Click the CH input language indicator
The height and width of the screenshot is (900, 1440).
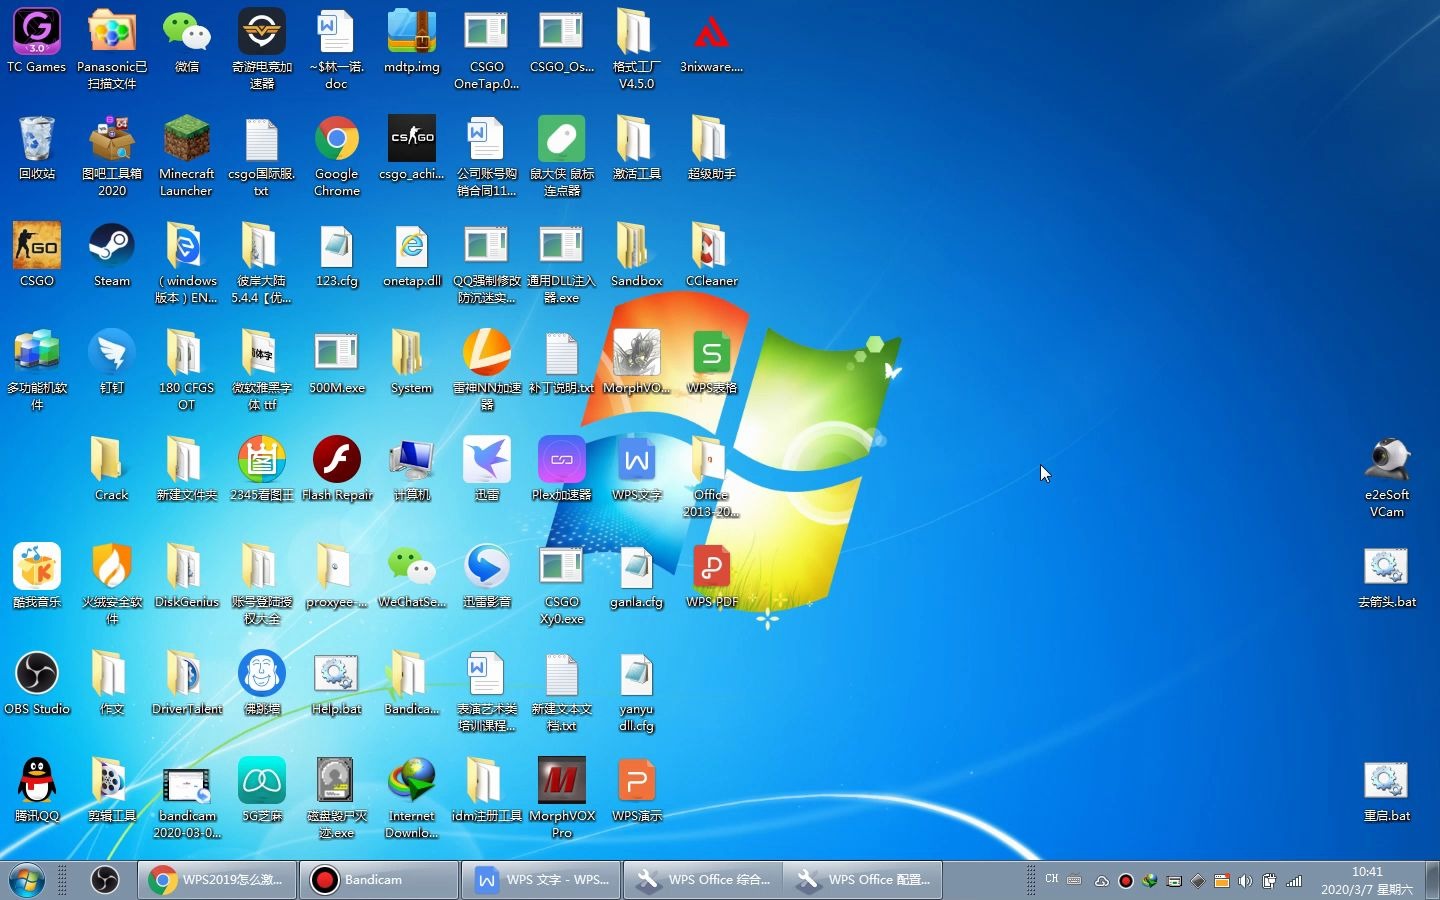[x=1052, y=880]
